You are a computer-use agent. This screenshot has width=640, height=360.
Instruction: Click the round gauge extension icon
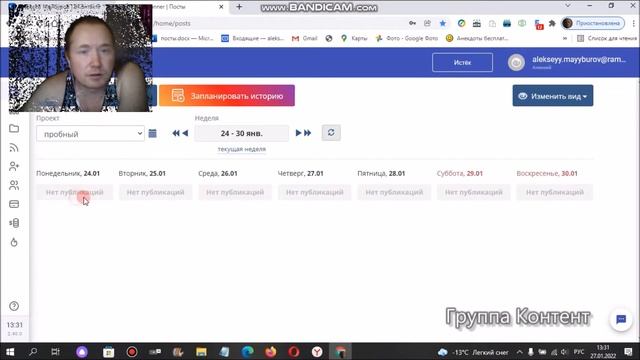461,23
